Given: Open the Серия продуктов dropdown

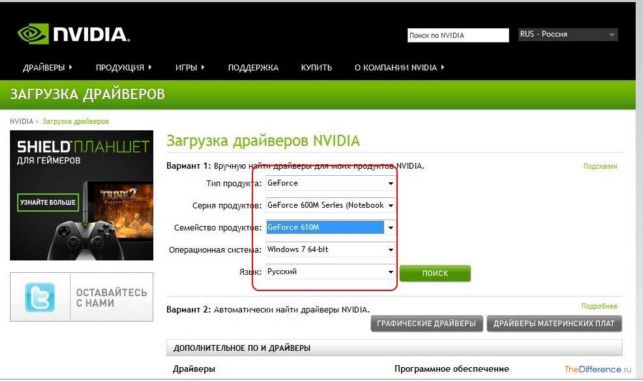Looking at the screenshot, I should [x=330, y=205].
